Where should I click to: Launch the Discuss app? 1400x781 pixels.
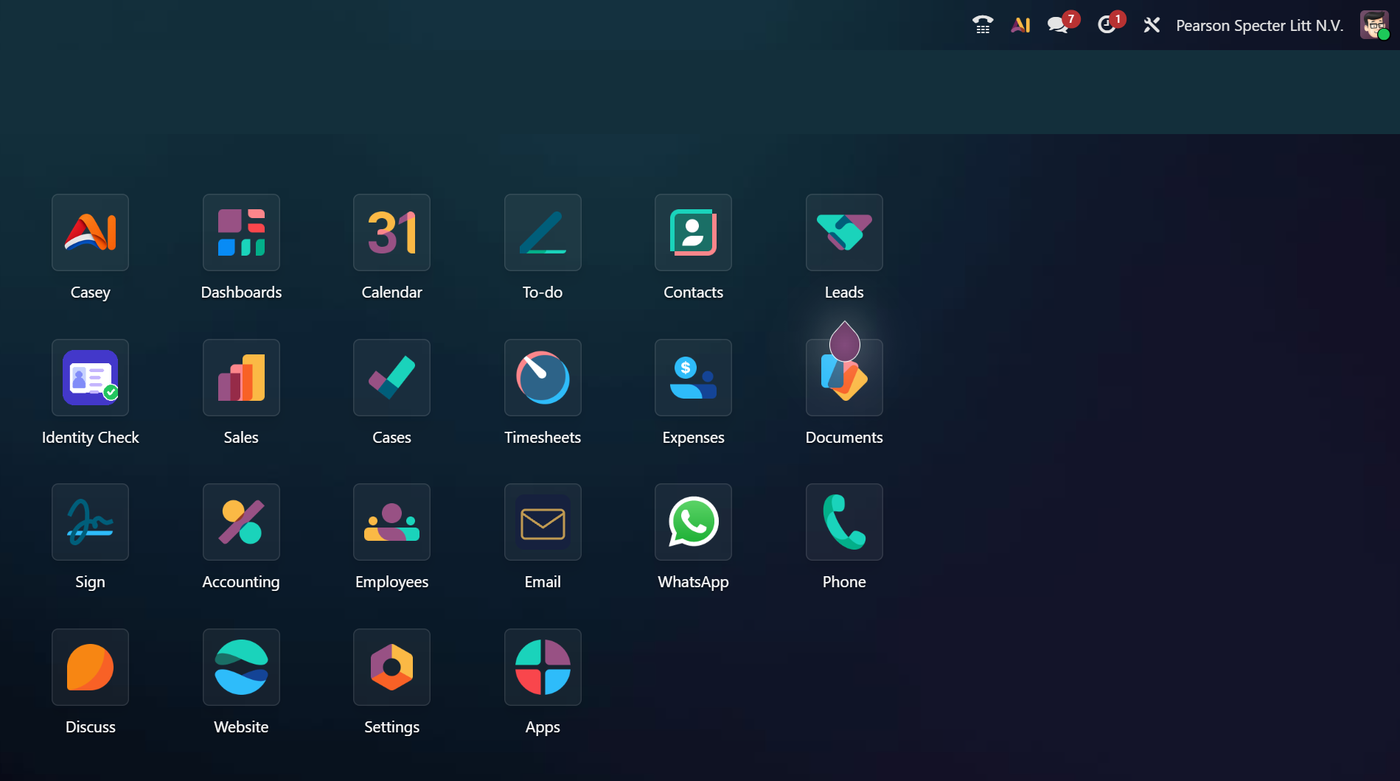point(90,667)
